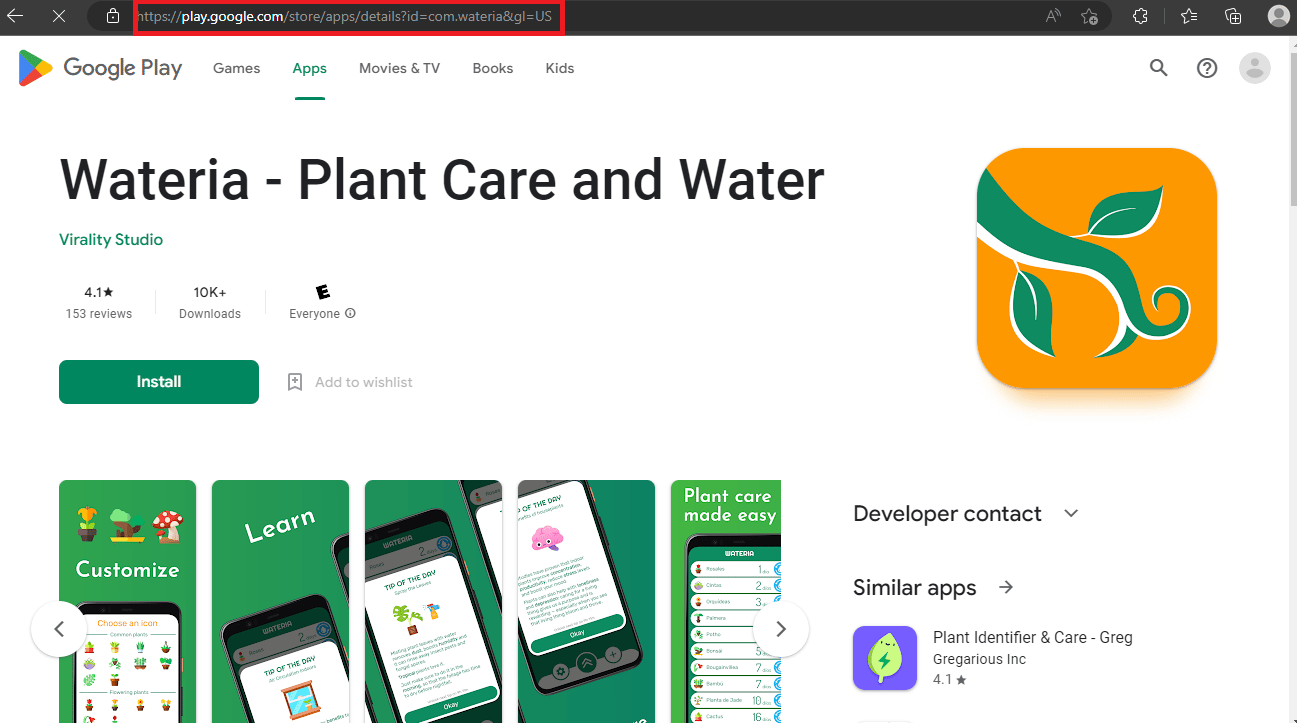Show previous screenshots with left chevron

coord(59,629)
